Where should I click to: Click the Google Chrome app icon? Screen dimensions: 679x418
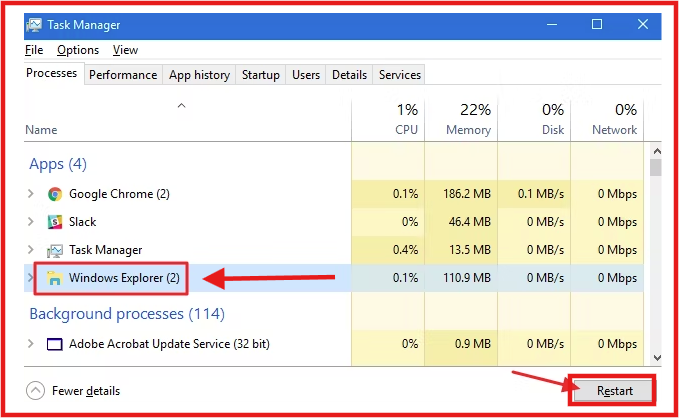coord(55,194)
